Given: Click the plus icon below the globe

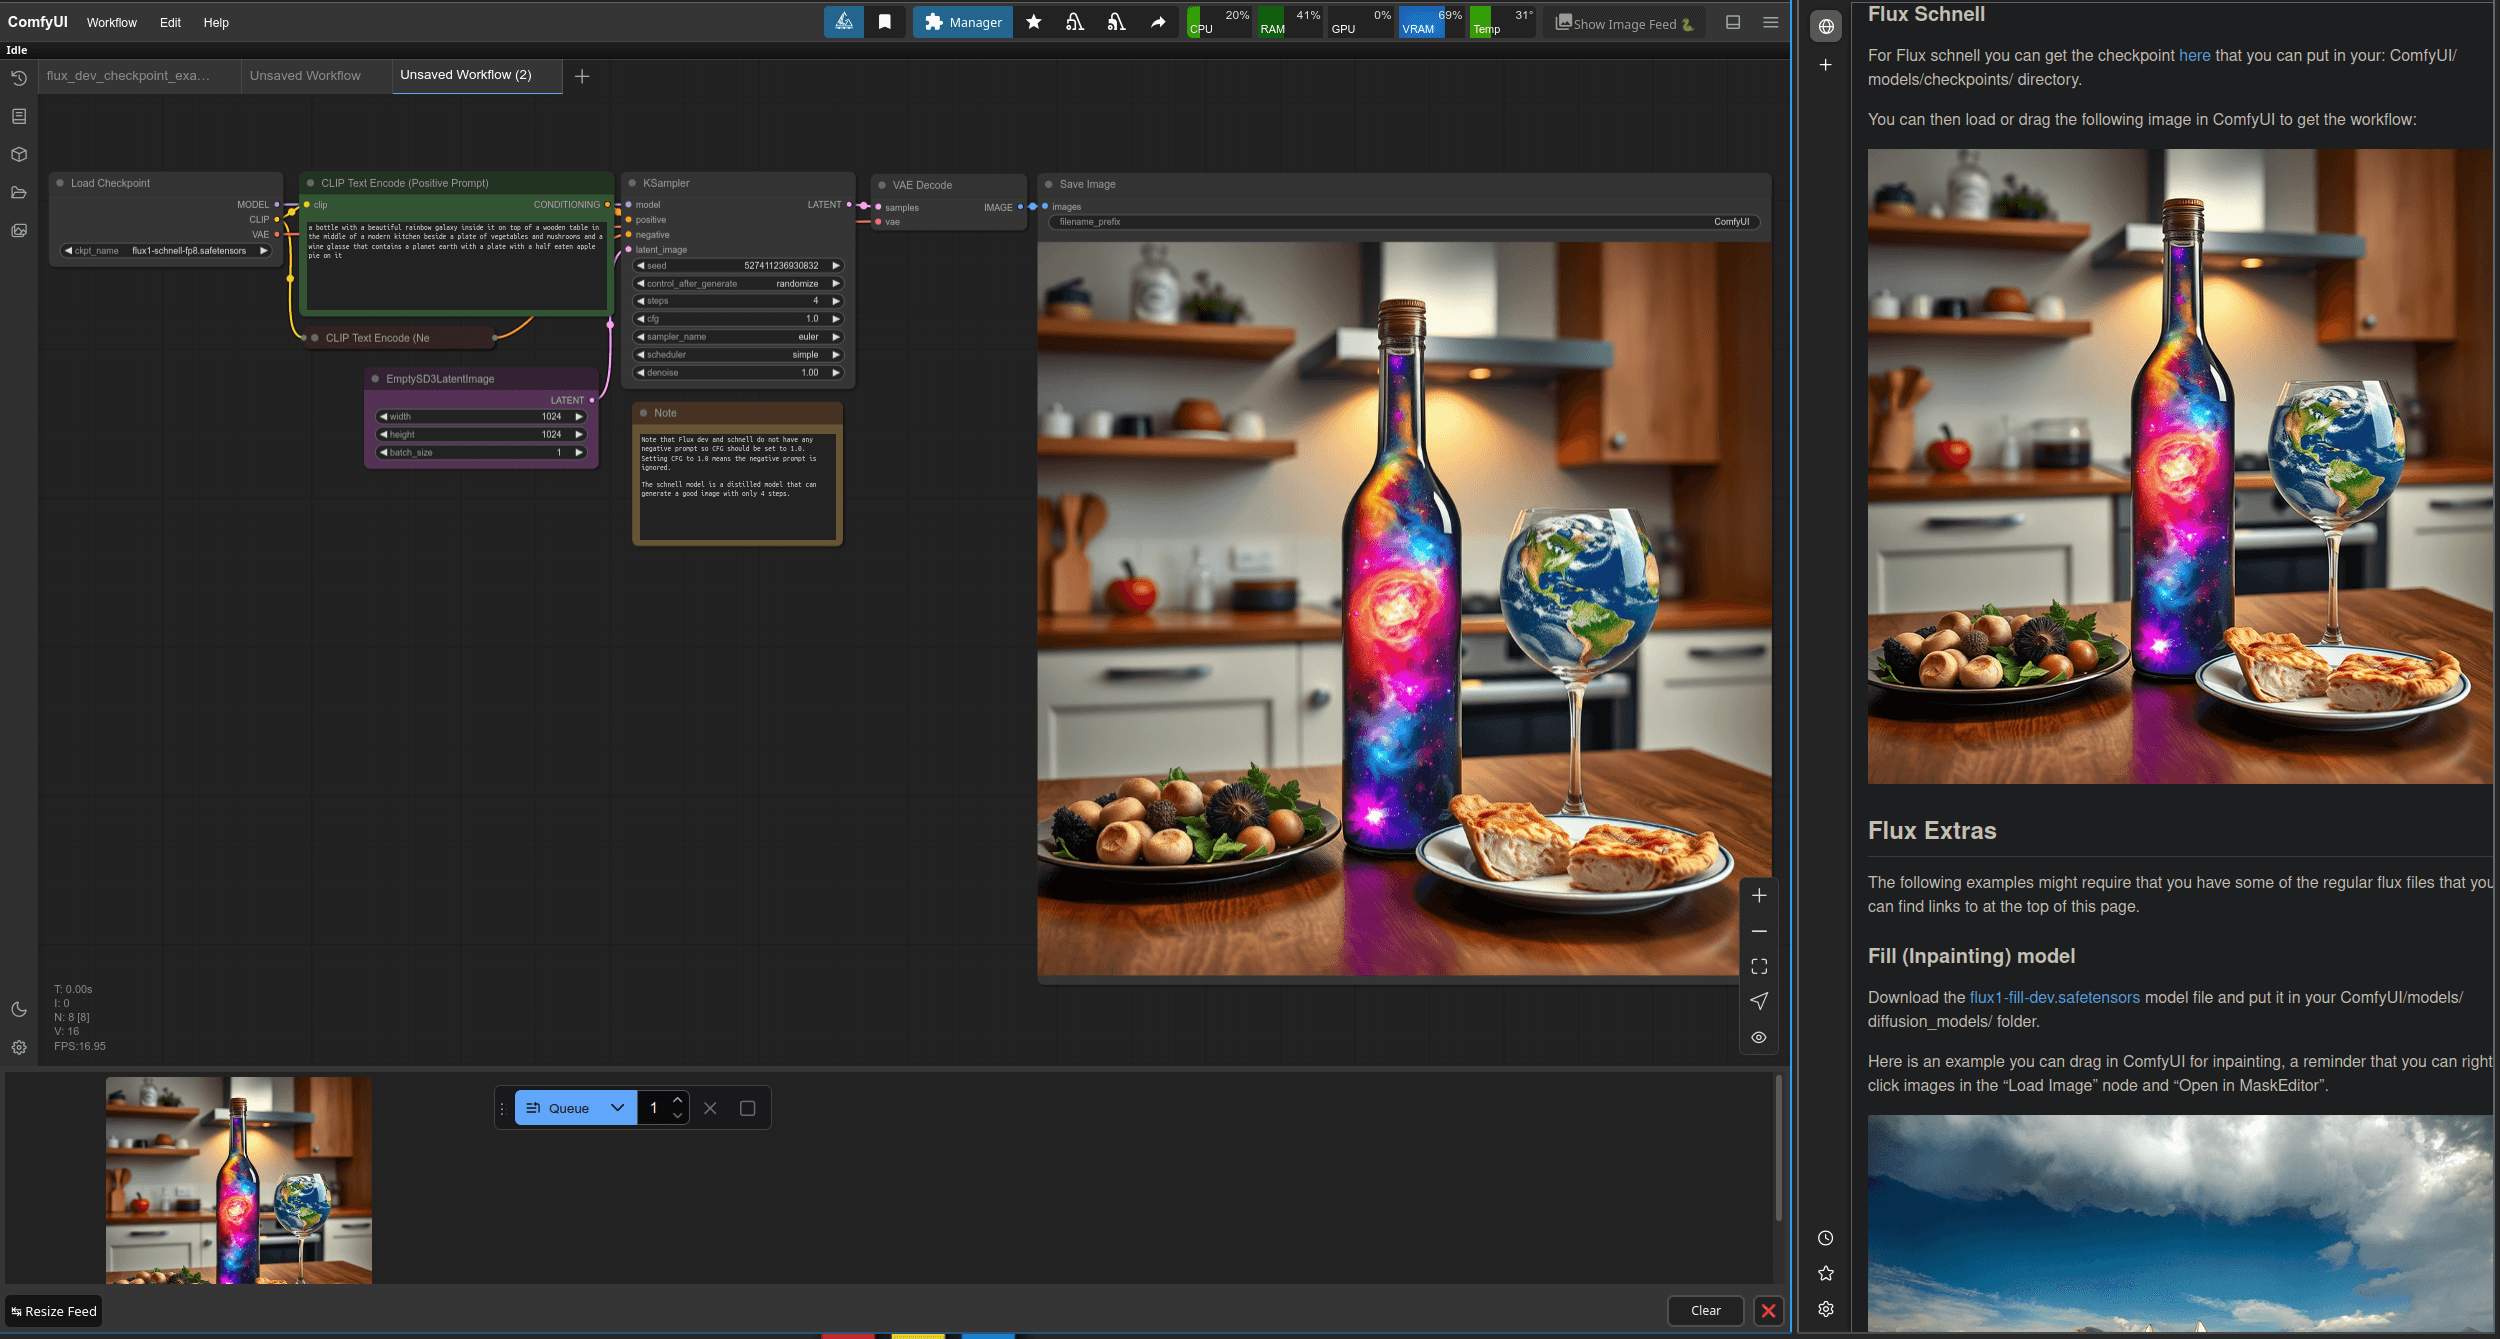Looking at the screenshot, I should (1826, 65).
